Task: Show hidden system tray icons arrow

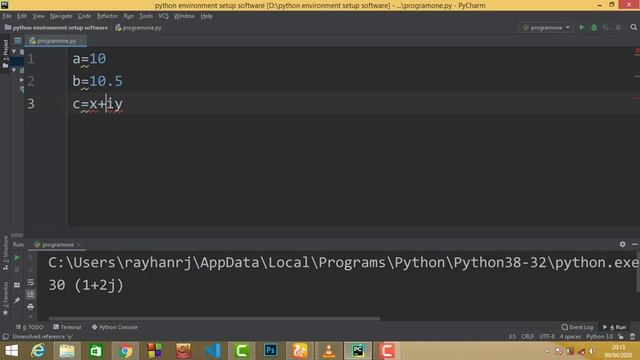Action: pos(547,351)
